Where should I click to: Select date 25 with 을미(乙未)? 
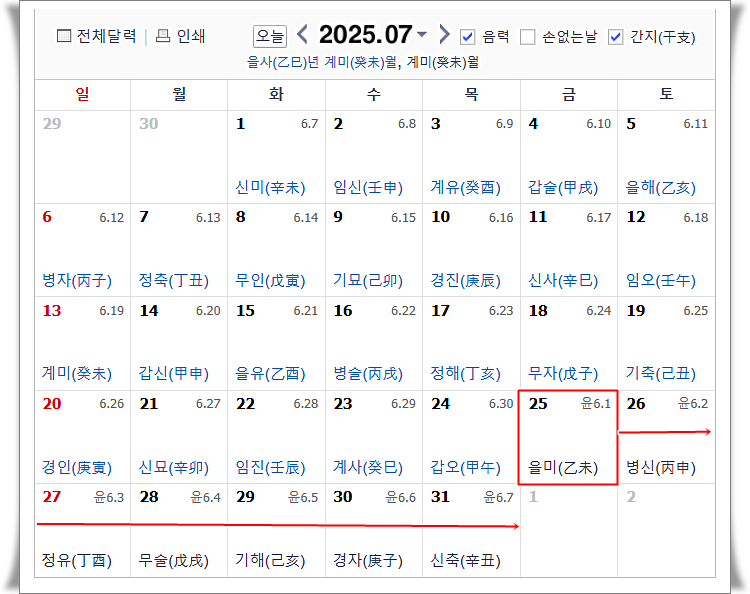568,437
